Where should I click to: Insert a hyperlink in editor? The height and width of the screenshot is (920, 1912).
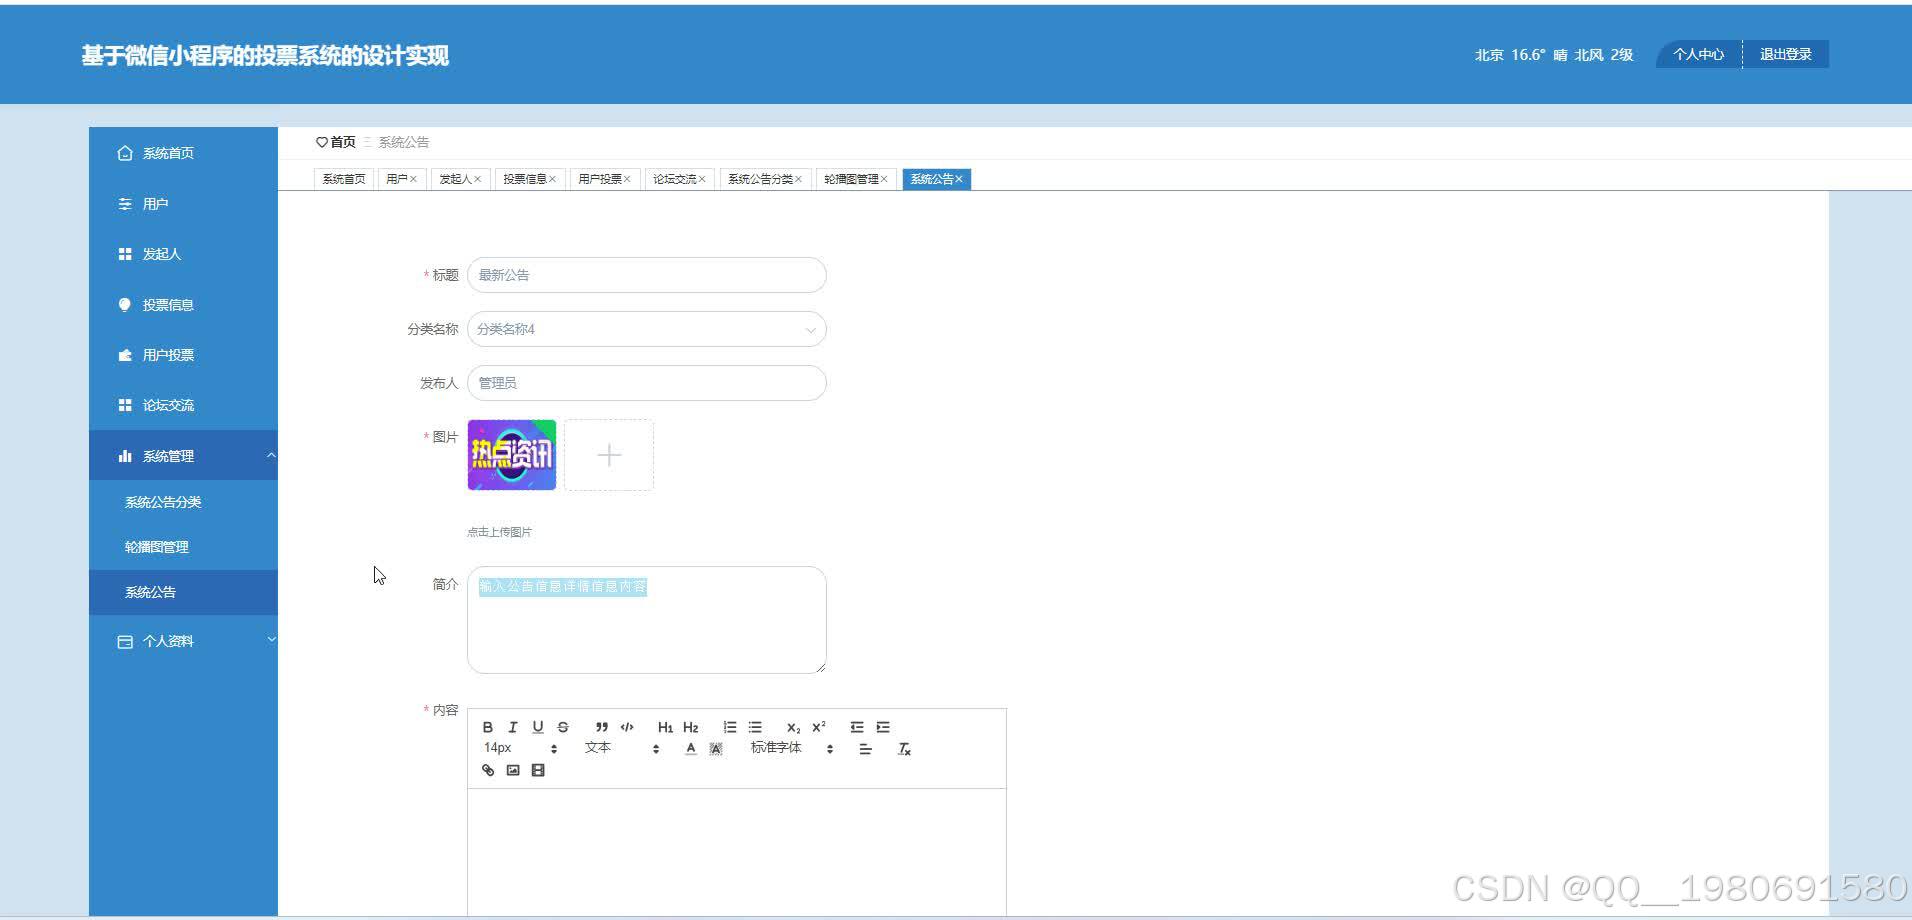tap(488, 770)
